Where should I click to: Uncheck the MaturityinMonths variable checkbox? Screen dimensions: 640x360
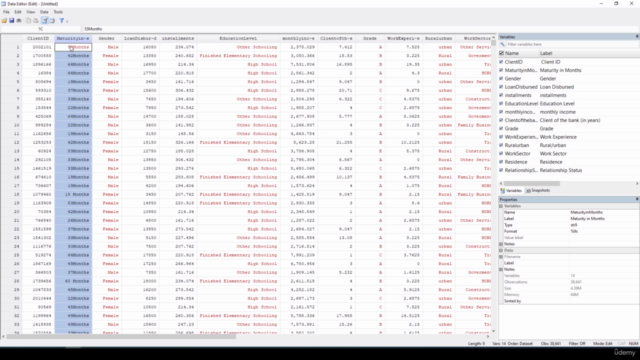(501, 70)
